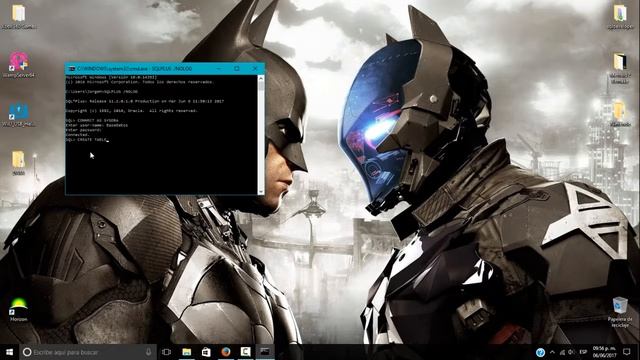Image resolution: width=640 pixels, height=360 pixels.
Task: Open File Explorer from the taskbar
Action: pos(187,352)
